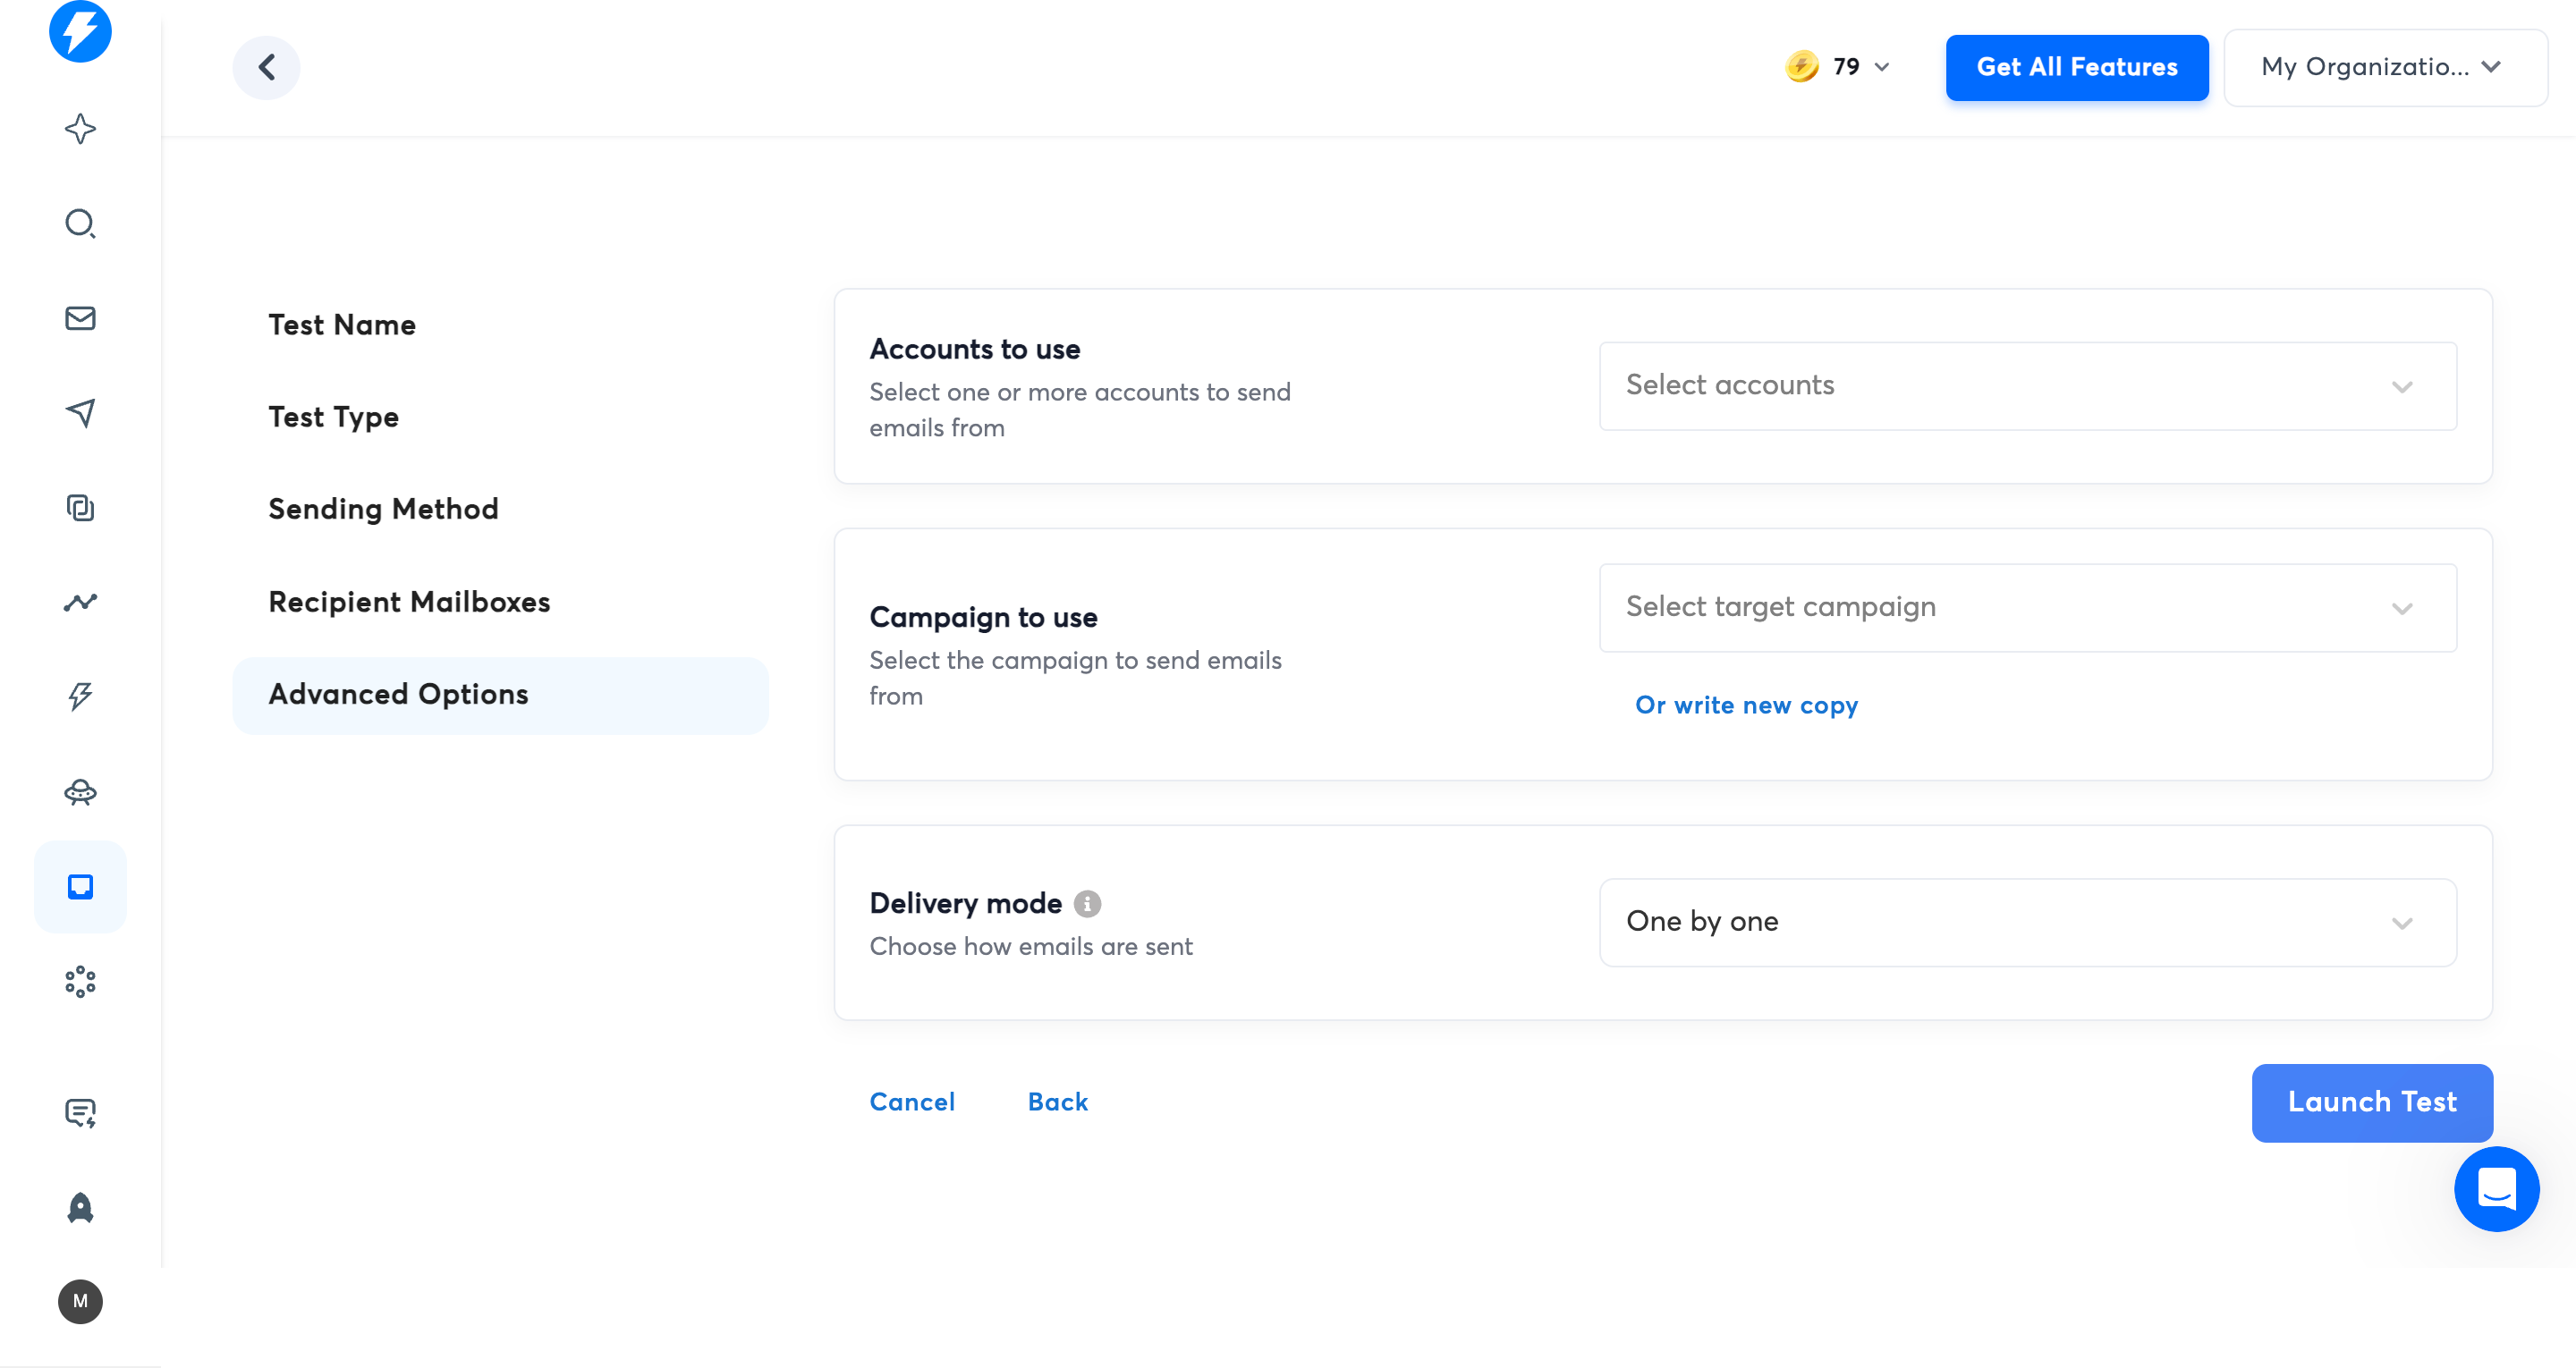Open the analytics line chart icon

click(80, 601)
